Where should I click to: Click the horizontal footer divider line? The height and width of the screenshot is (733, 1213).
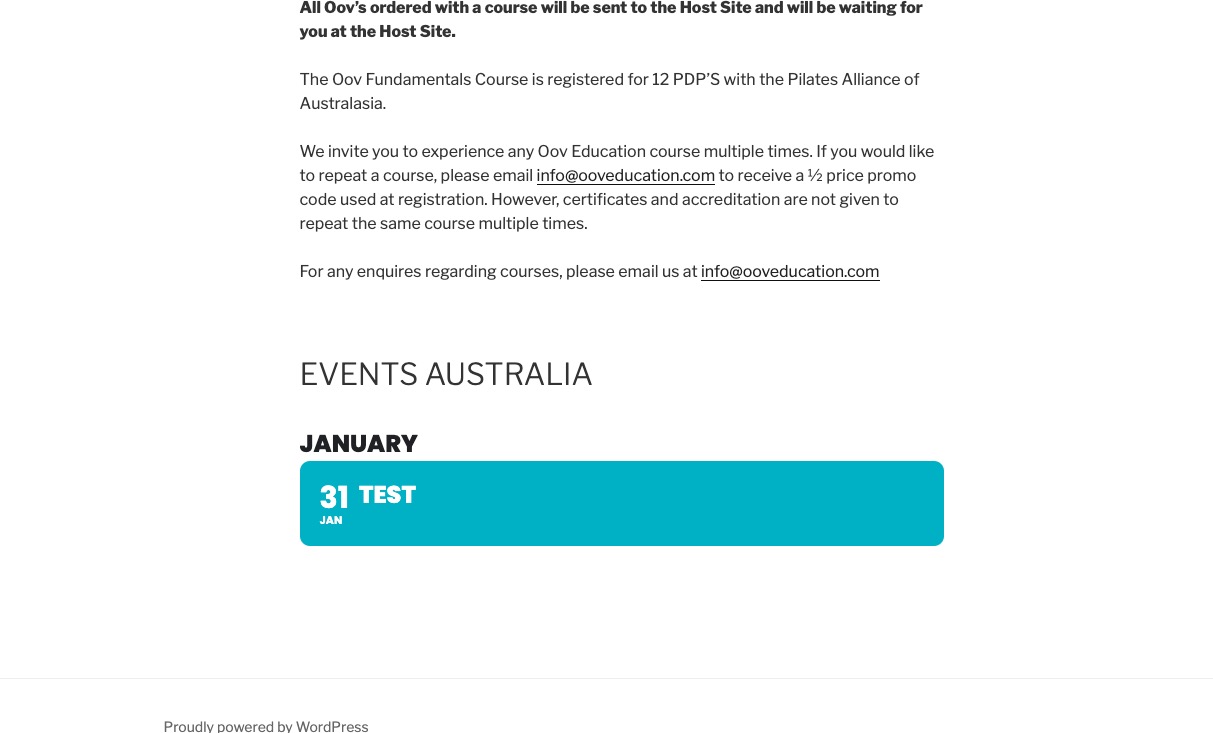point(606,678)
